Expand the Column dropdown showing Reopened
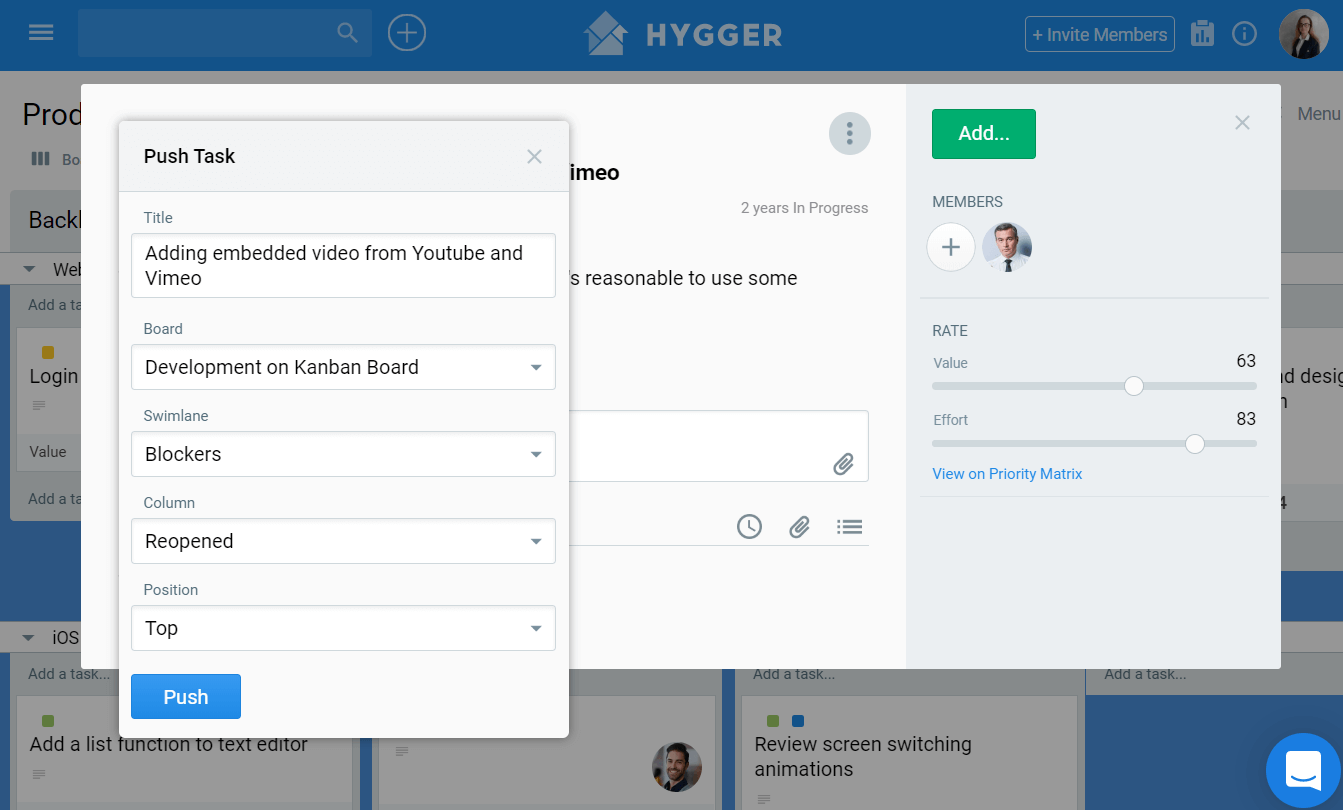The height and width of the screenshot is (810, 1343). click(343, 541)
